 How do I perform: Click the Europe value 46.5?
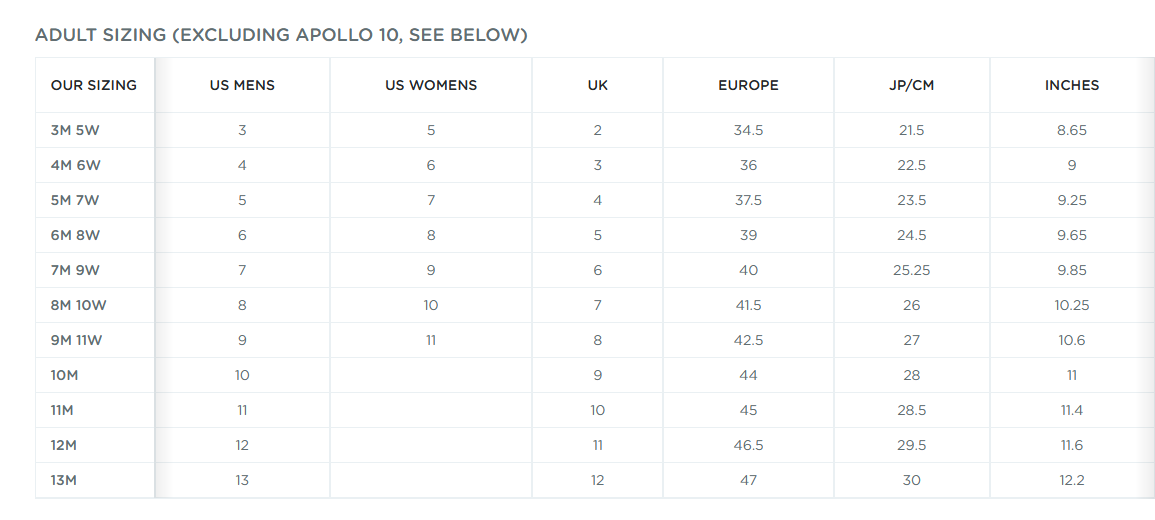pyautogui.click(x=748, y=446)
